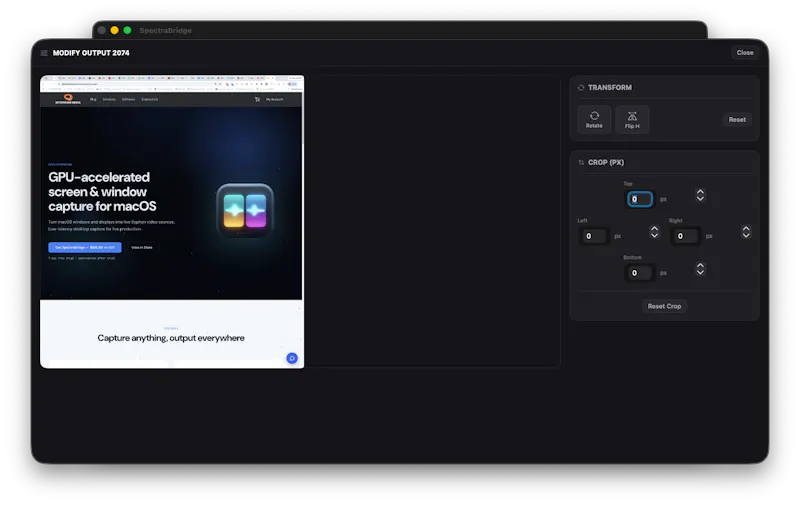Click the Top crop stepper arrows
The width and height of the screenshot is (800, 505).
[700, 195]
